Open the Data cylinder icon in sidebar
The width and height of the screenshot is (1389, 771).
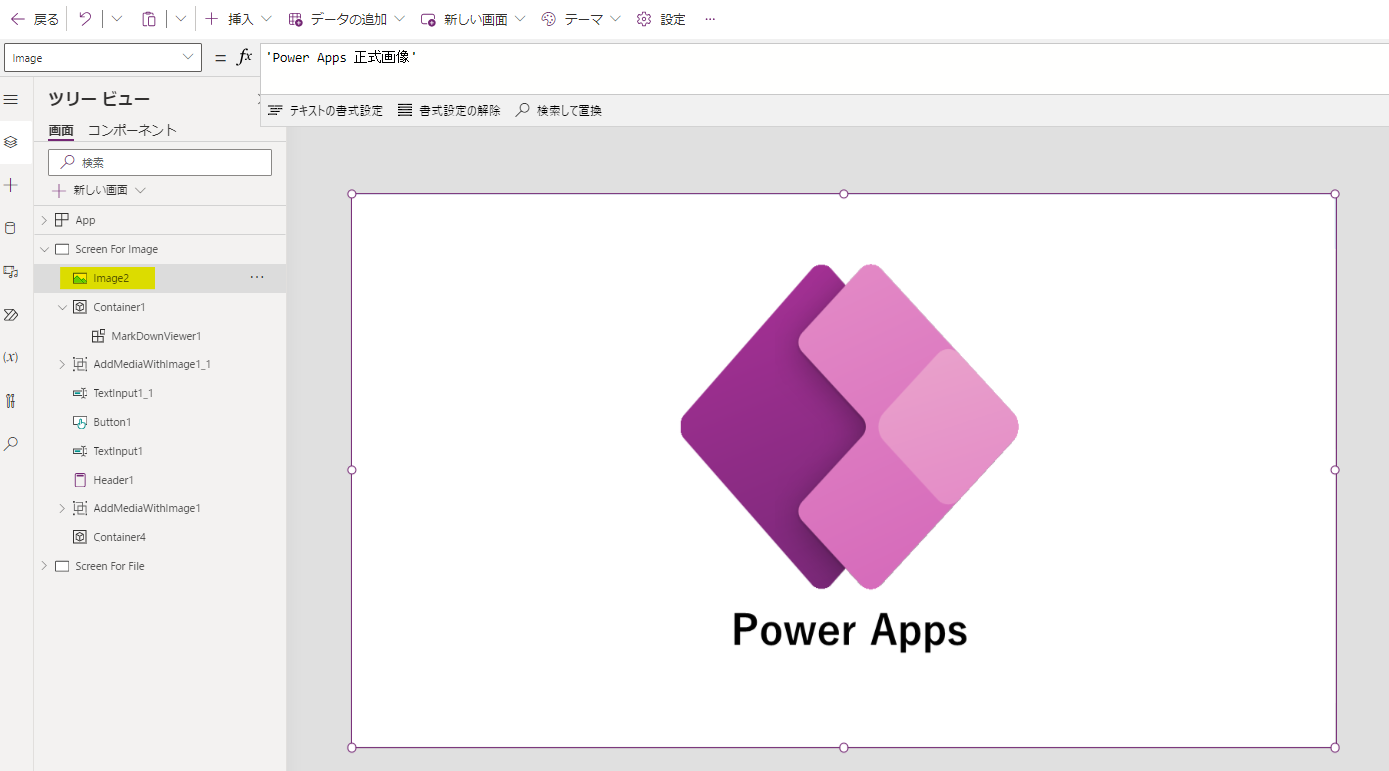[11, 228]
